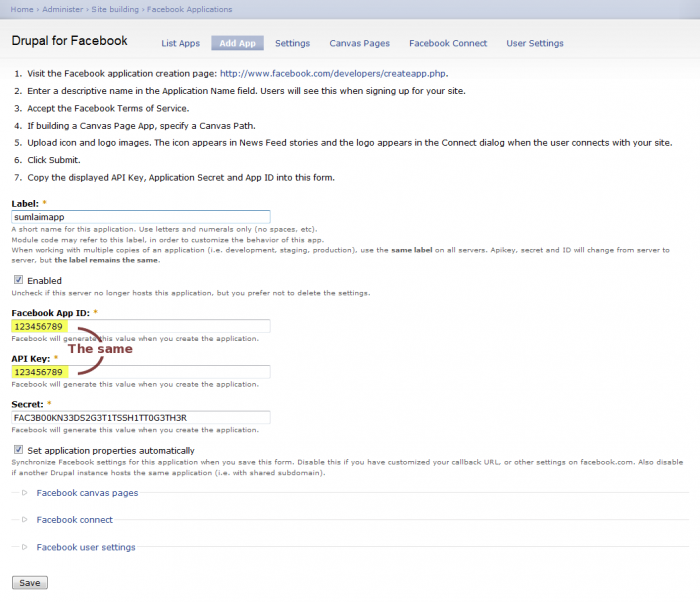Image resolution: width=700 pixels, height=602 pixels.
Task: Open the User Settings tab
Action: [535, 43]
